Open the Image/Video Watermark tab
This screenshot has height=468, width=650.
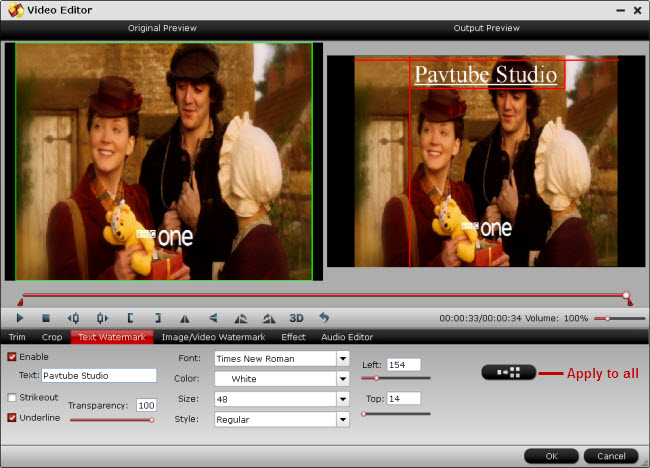click(x=213, y=337)
